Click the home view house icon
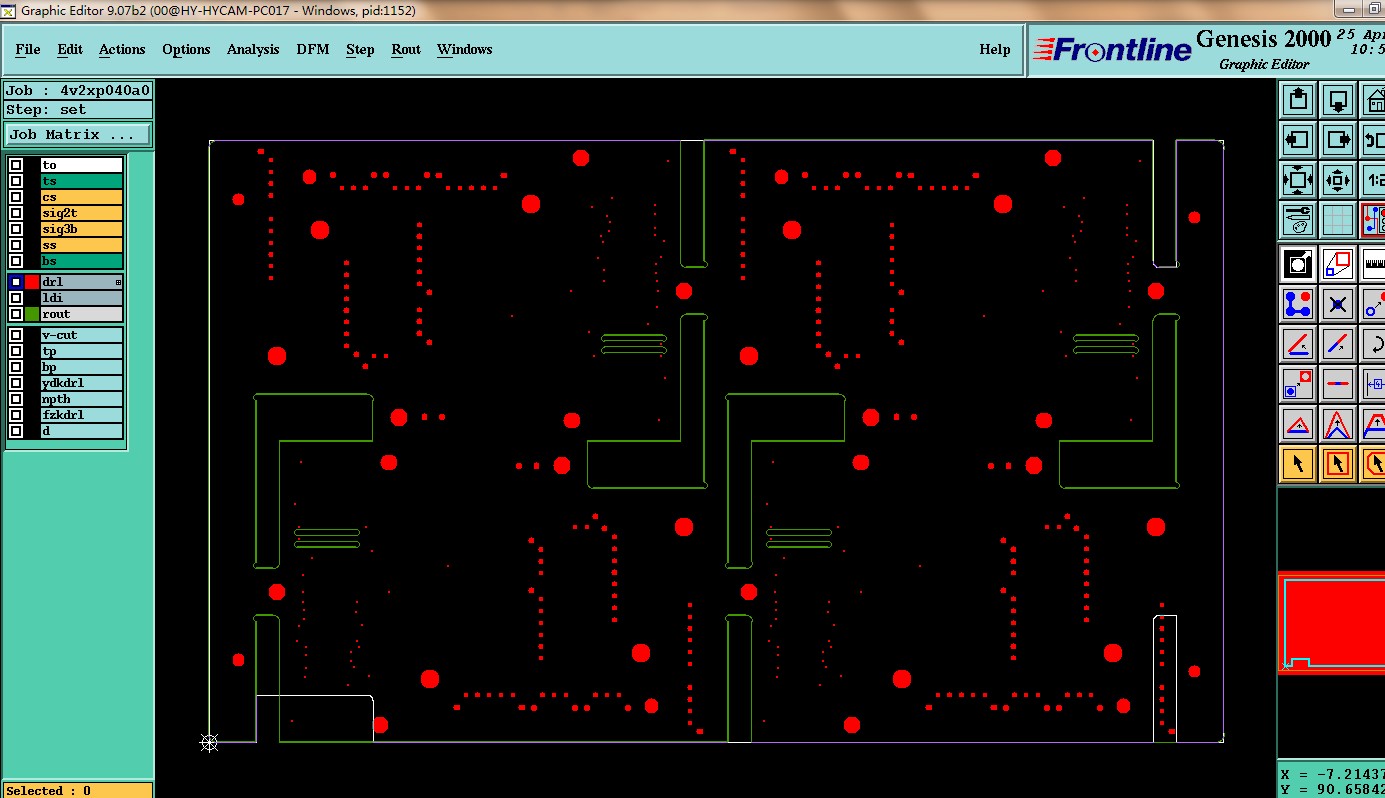 pos(1374,99)
